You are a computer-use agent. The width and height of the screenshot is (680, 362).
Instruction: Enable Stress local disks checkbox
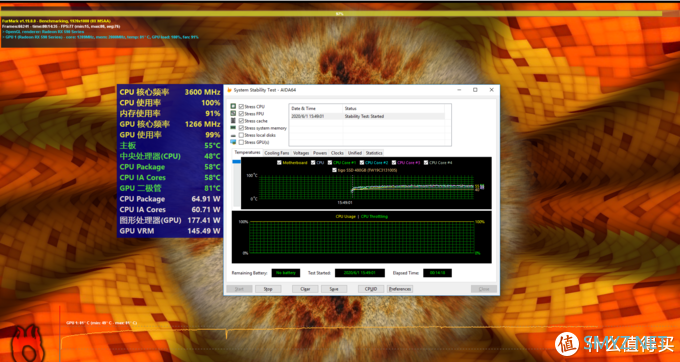[241, 135]
